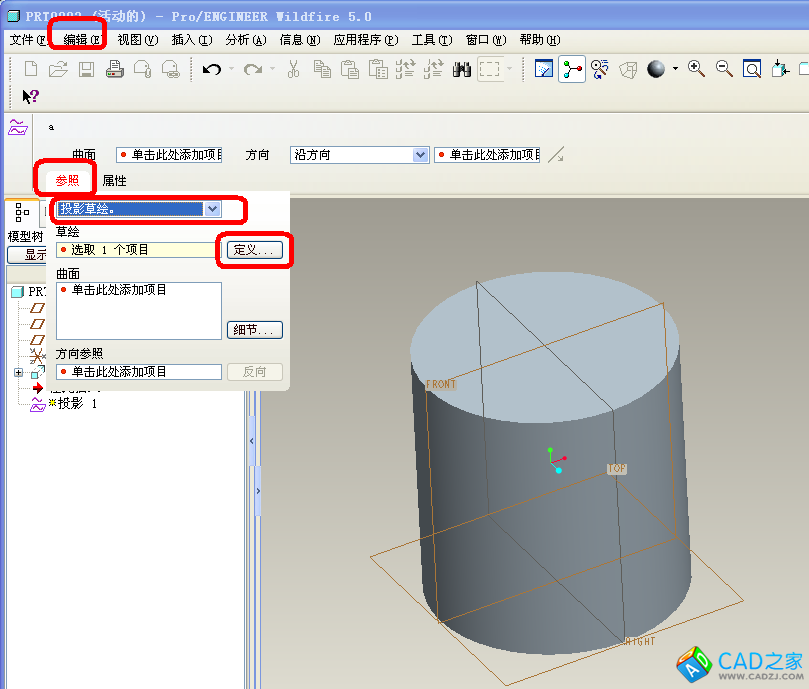
Task: Open the 投影草绘 dropdown list
Action: 212,209
